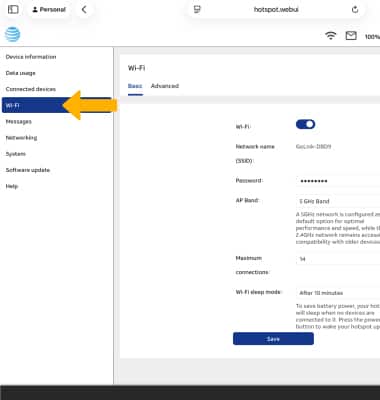Click the AT&T globe logo
The width and height of the screenshot is (380, 400).
point(12,35)
